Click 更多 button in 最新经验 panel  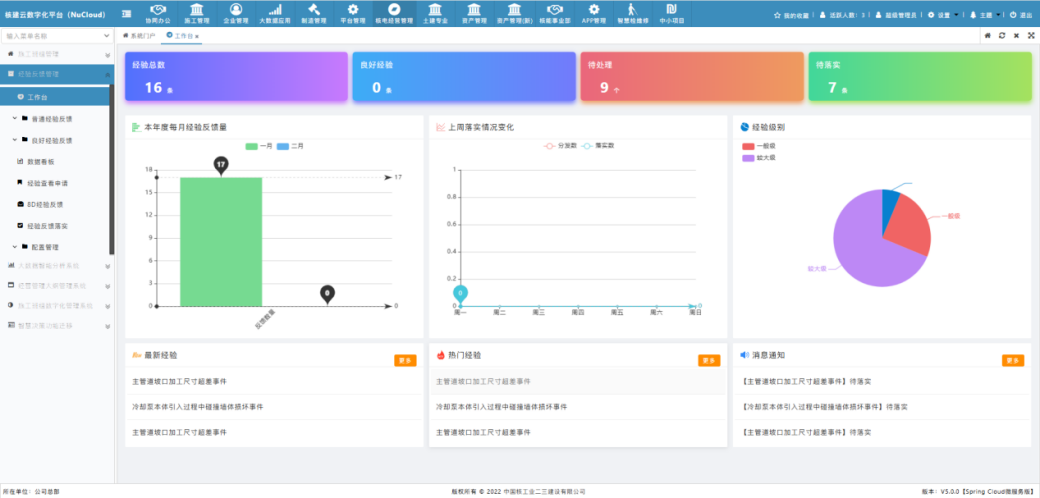(405, 361)
